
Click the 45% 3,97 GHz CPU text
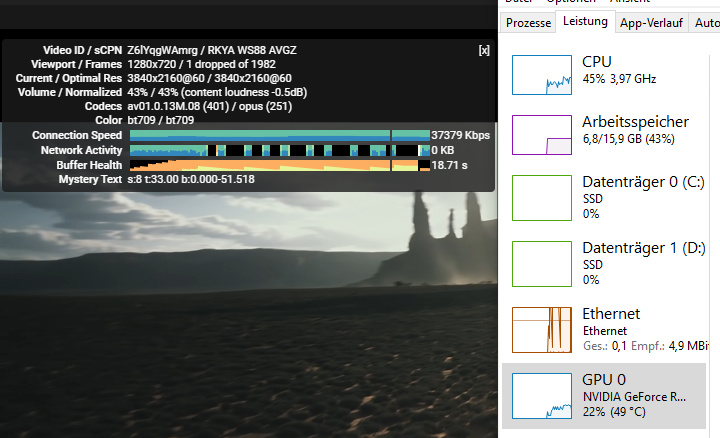pyautogui.click(x=619, y=79)
